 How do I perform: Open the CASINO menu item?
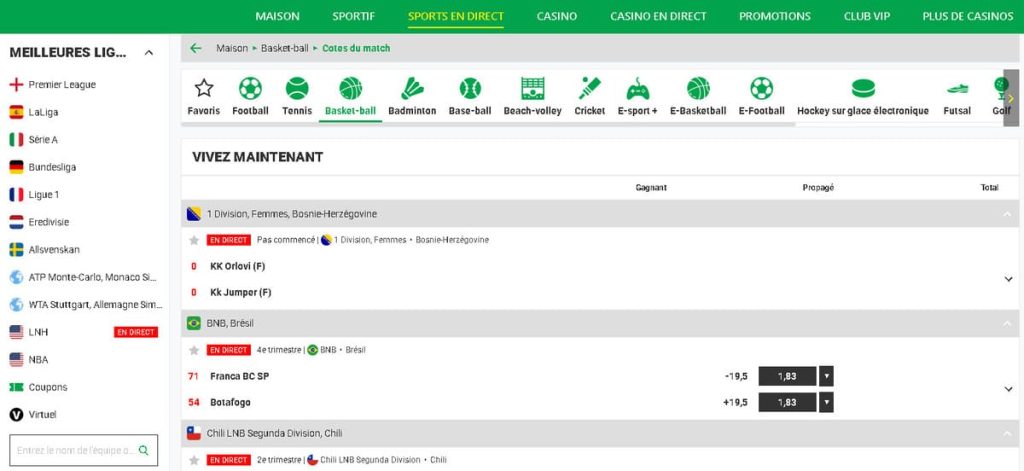click(x=557, y=16)
